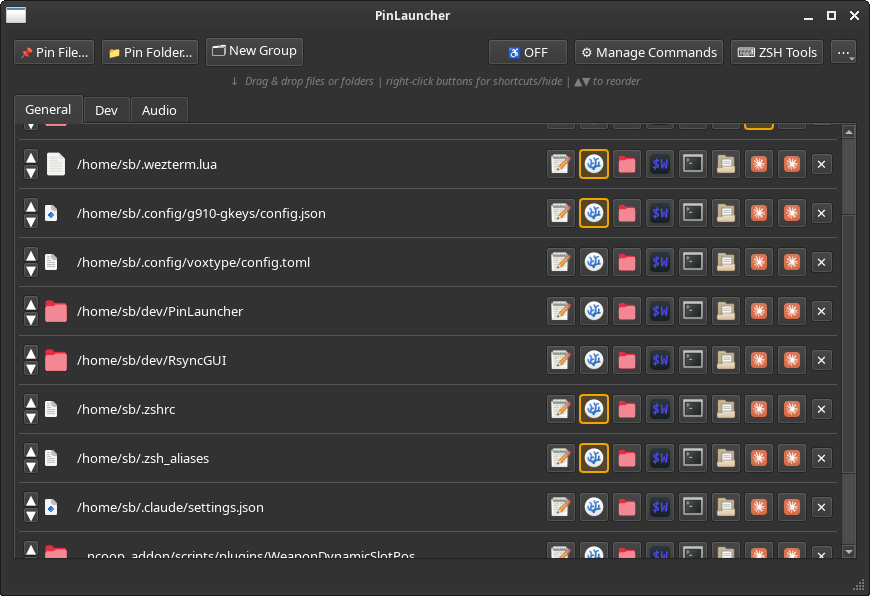Screen dimensions: 870x596
Task: Open g910-gkeys/config.json in VSCodium
Action: 594,213
